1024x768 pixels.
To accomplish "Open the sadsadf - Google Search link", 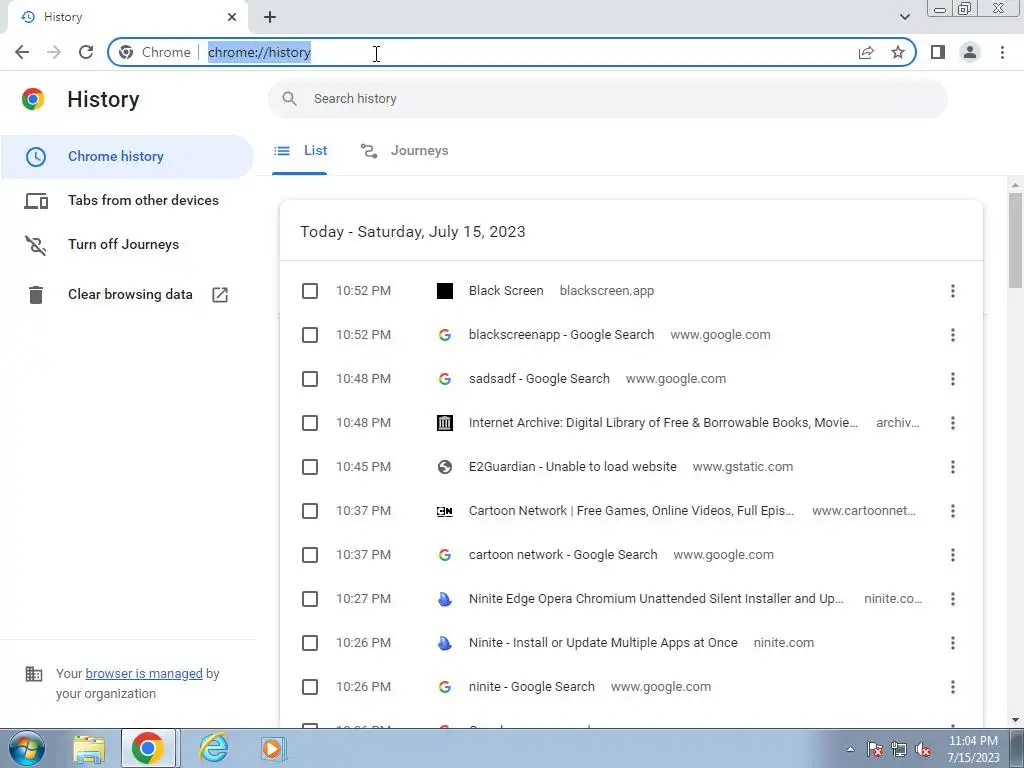I will coord(539,379).
